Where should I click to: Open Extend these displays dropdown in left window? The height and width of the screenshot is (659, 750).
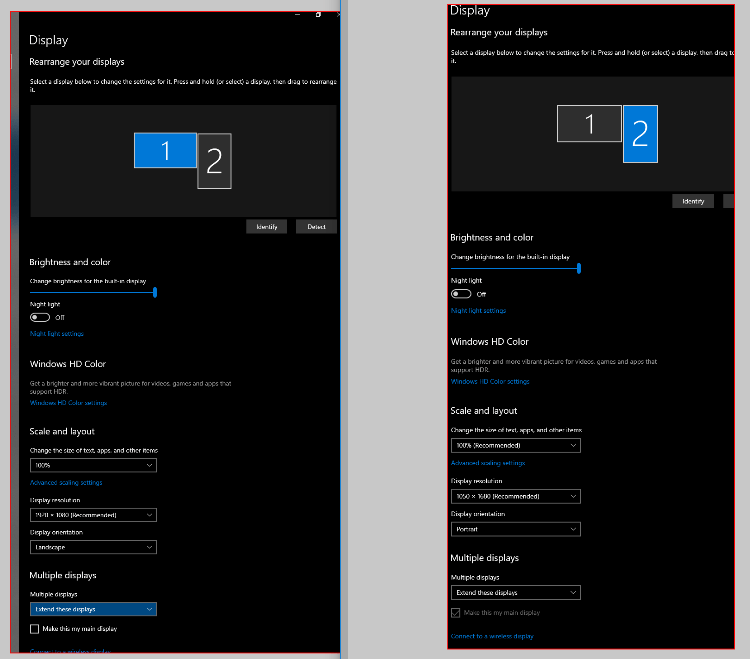tap(93, 609)
